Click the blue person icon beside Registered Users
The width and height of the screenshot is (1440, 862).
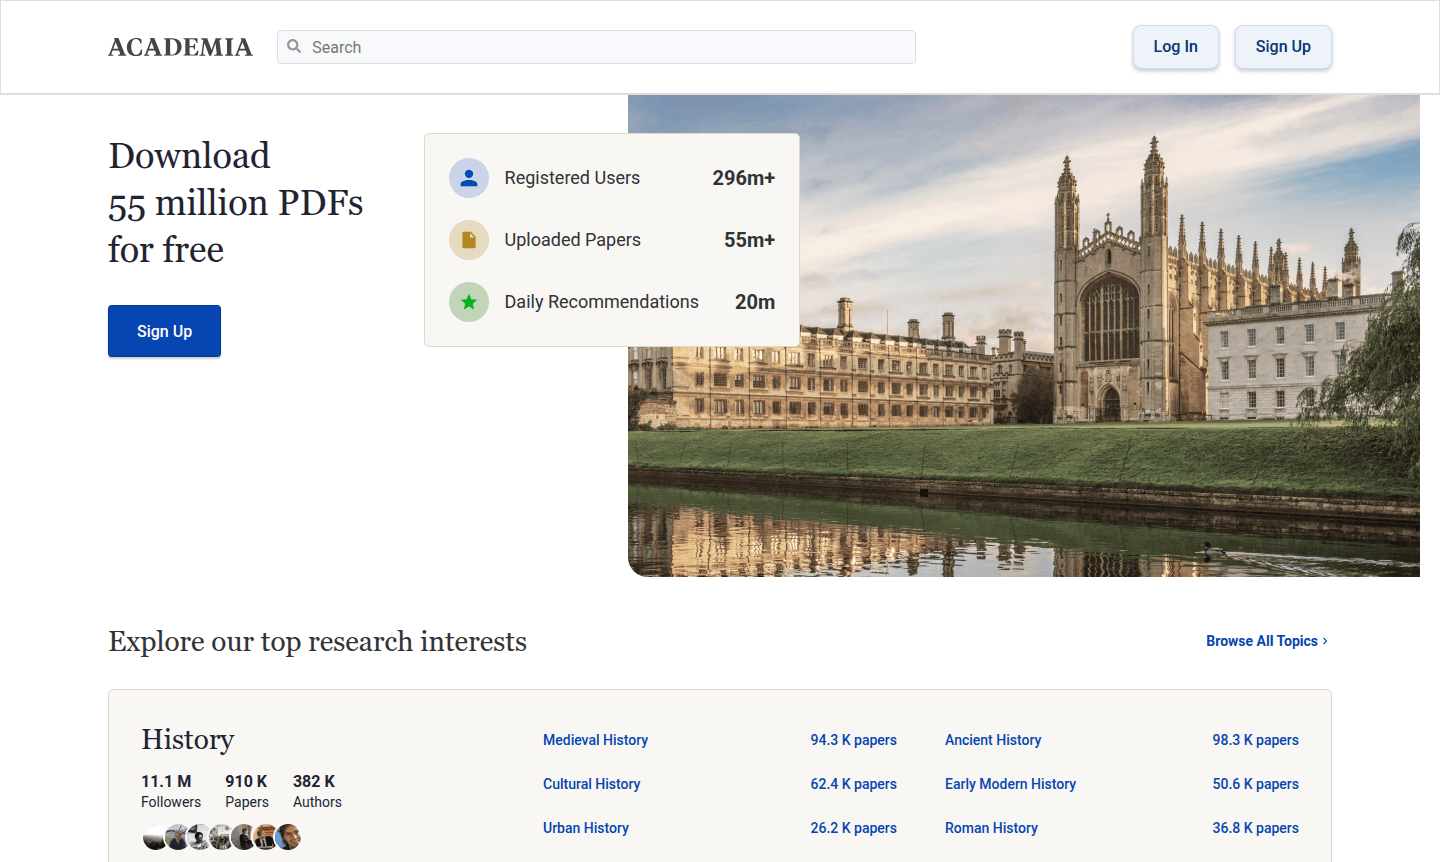click(469, 177)
